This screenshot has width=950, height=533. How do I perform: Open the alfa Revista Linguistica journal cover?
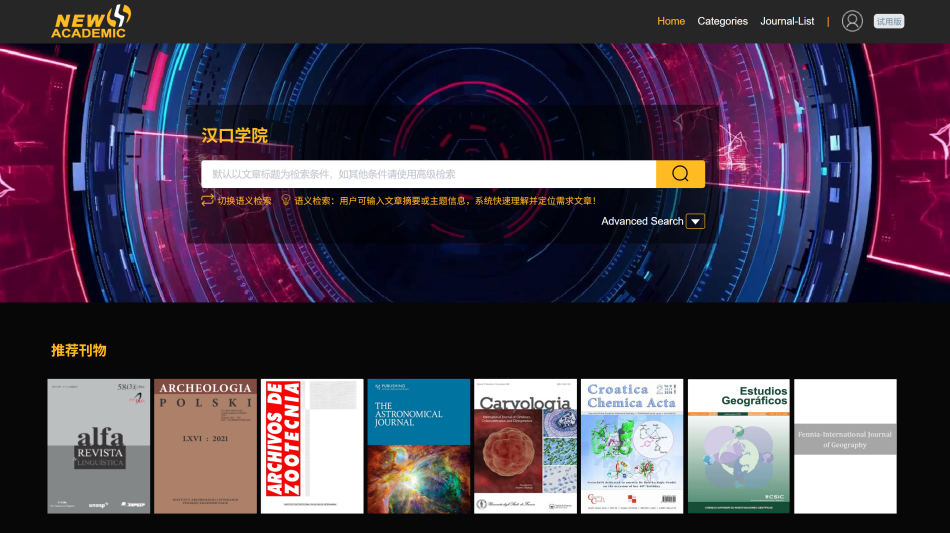(99, 446)
